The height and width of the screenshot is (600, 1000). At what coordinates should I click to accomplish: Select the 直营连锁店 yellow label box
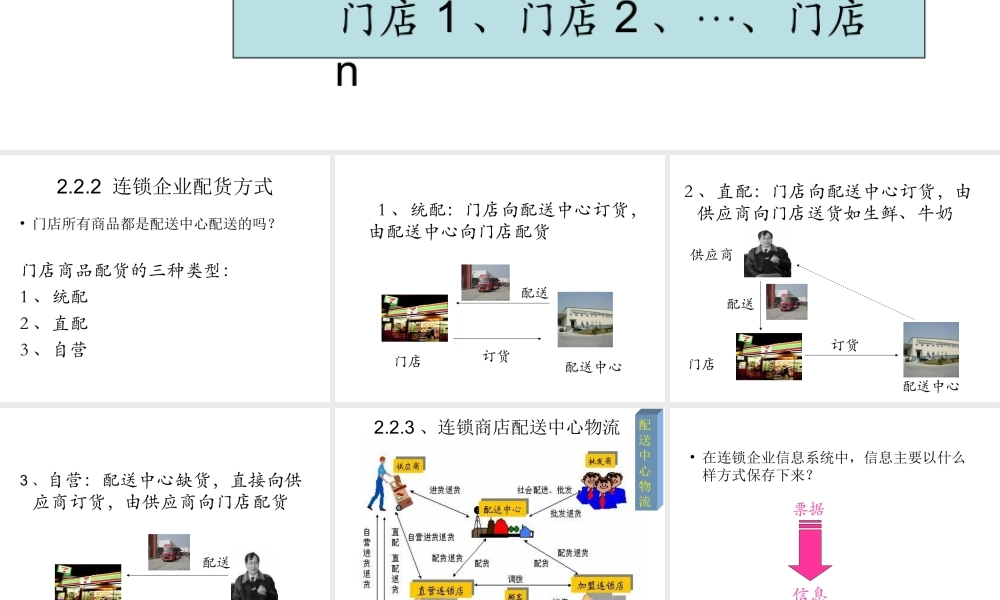(x=441, y=588)
